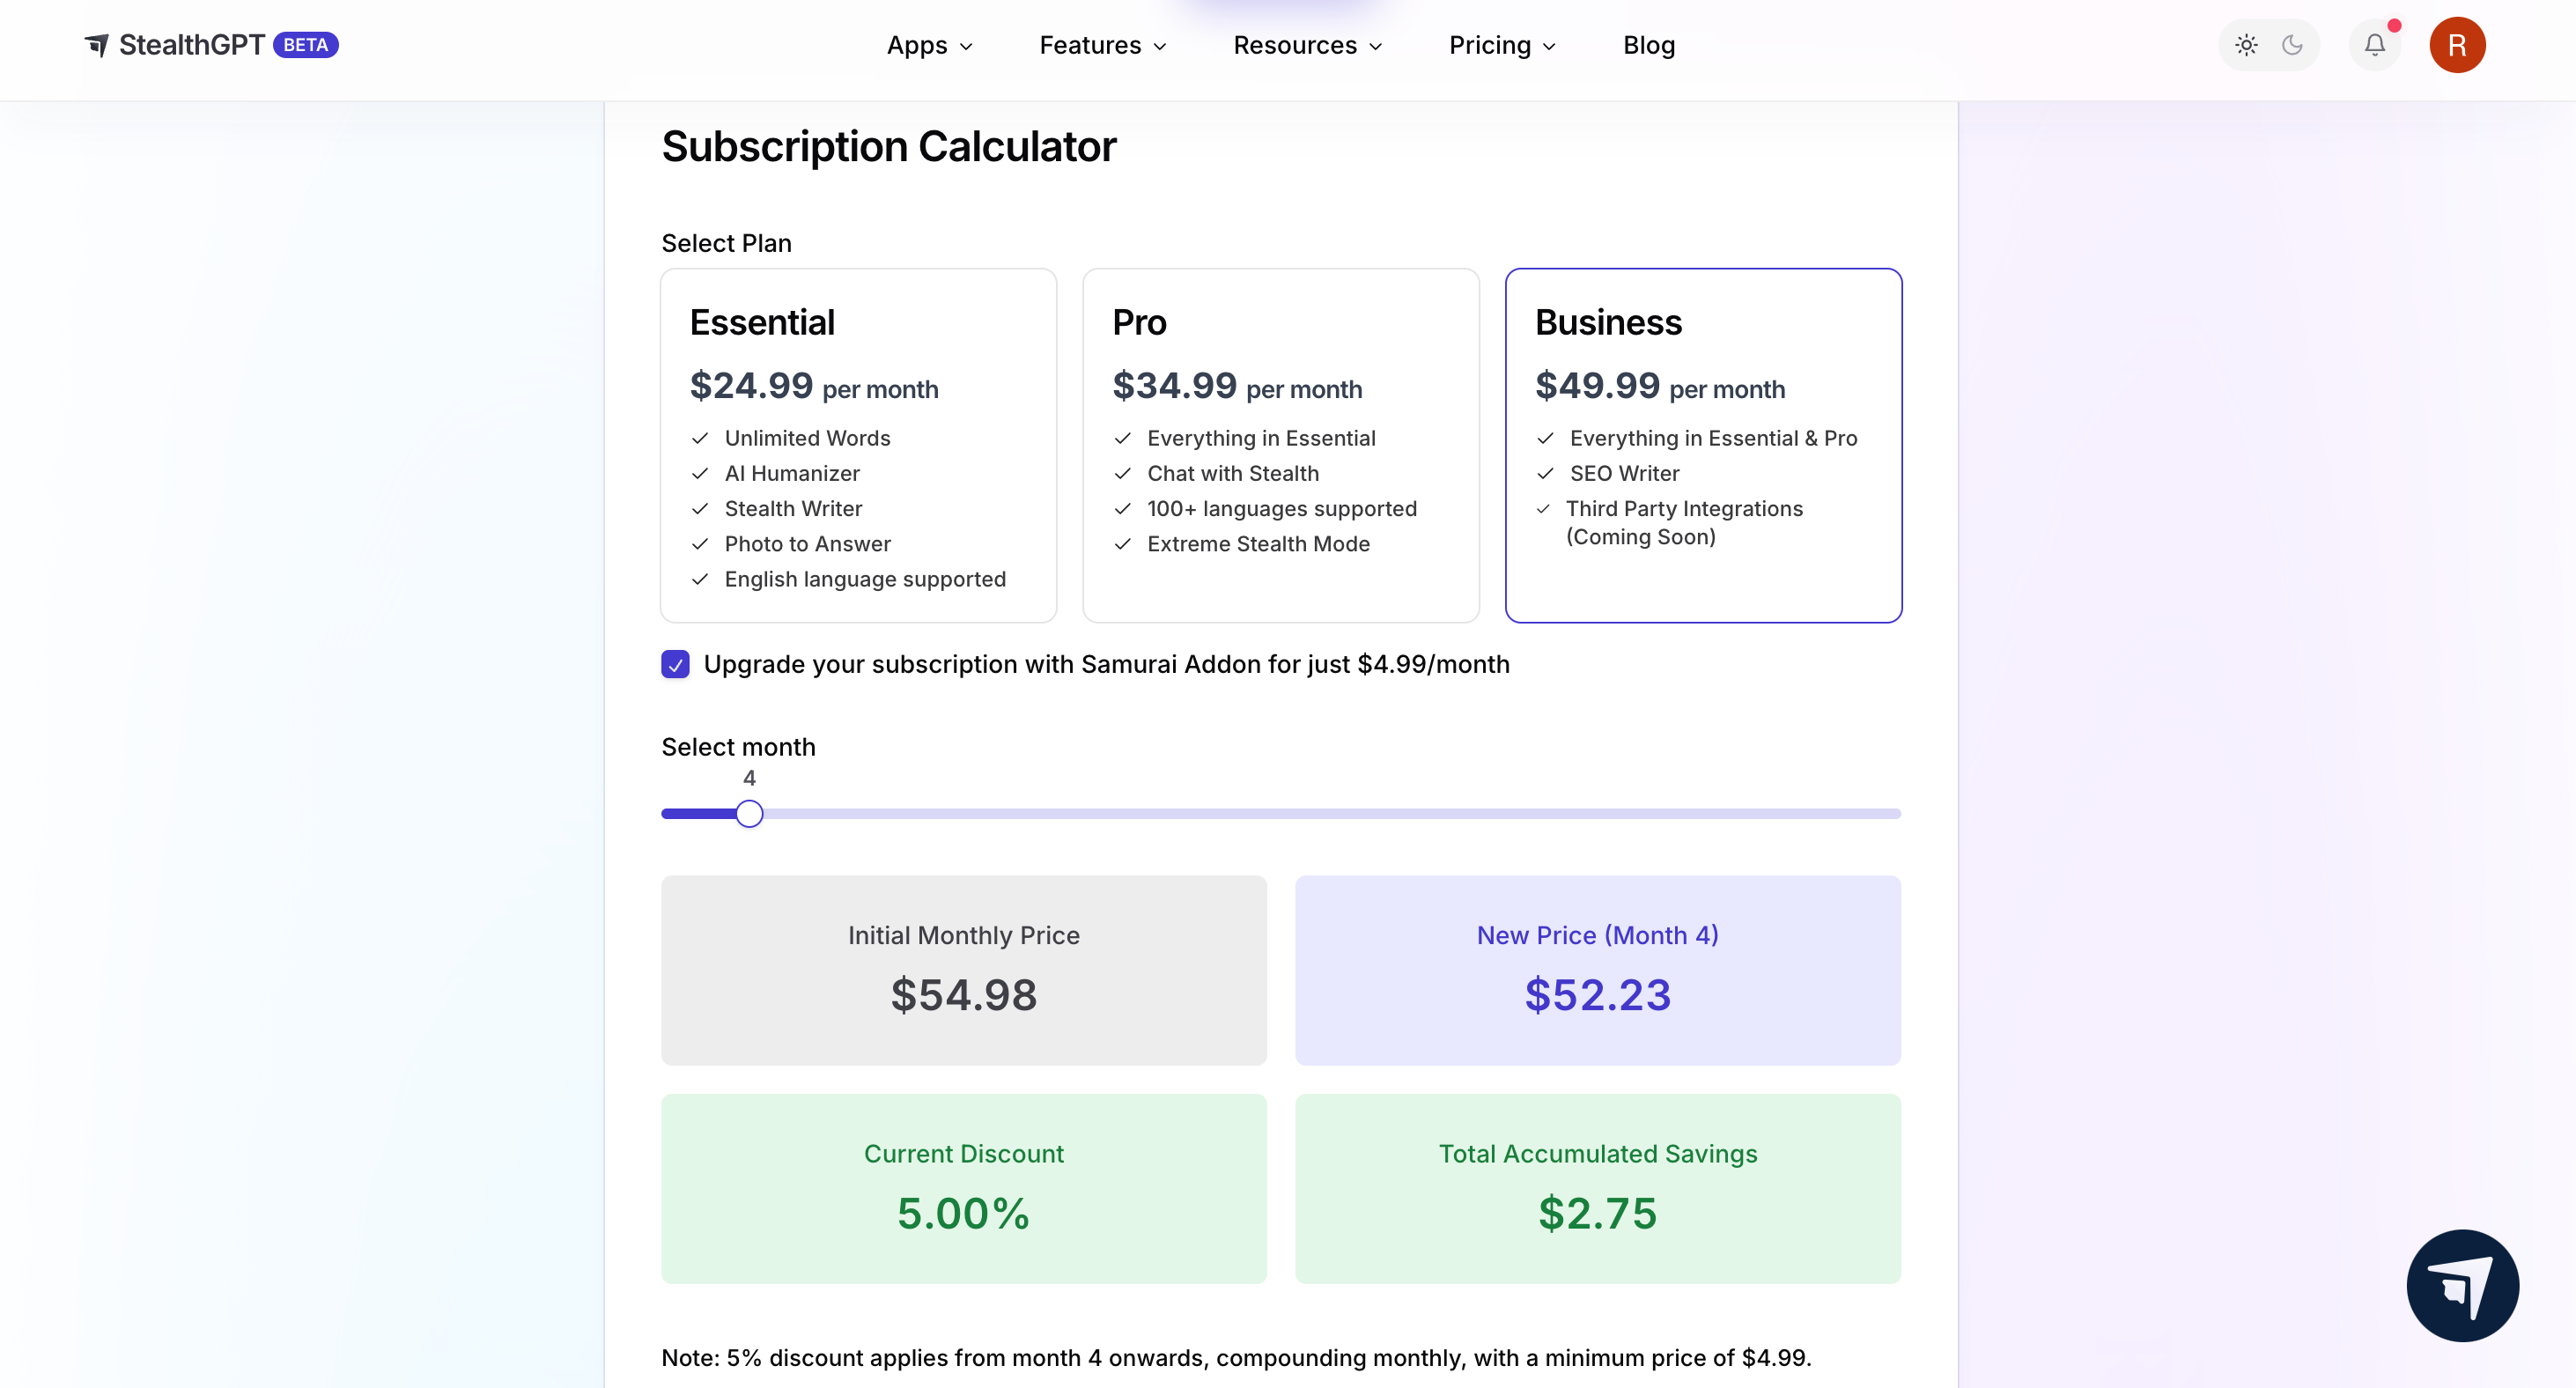Expand the Apps dropdown menu
The image size is (2576, 1388).
pos(929,45)
